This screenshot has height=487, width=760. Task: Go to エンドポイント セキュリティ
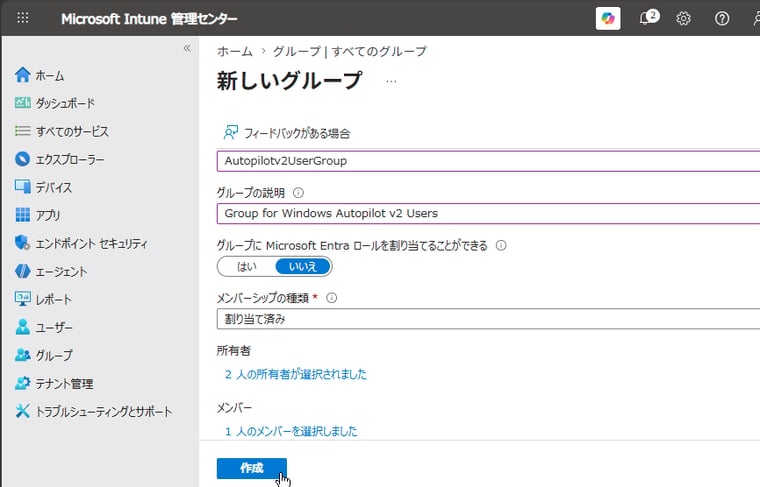point(91,244)
